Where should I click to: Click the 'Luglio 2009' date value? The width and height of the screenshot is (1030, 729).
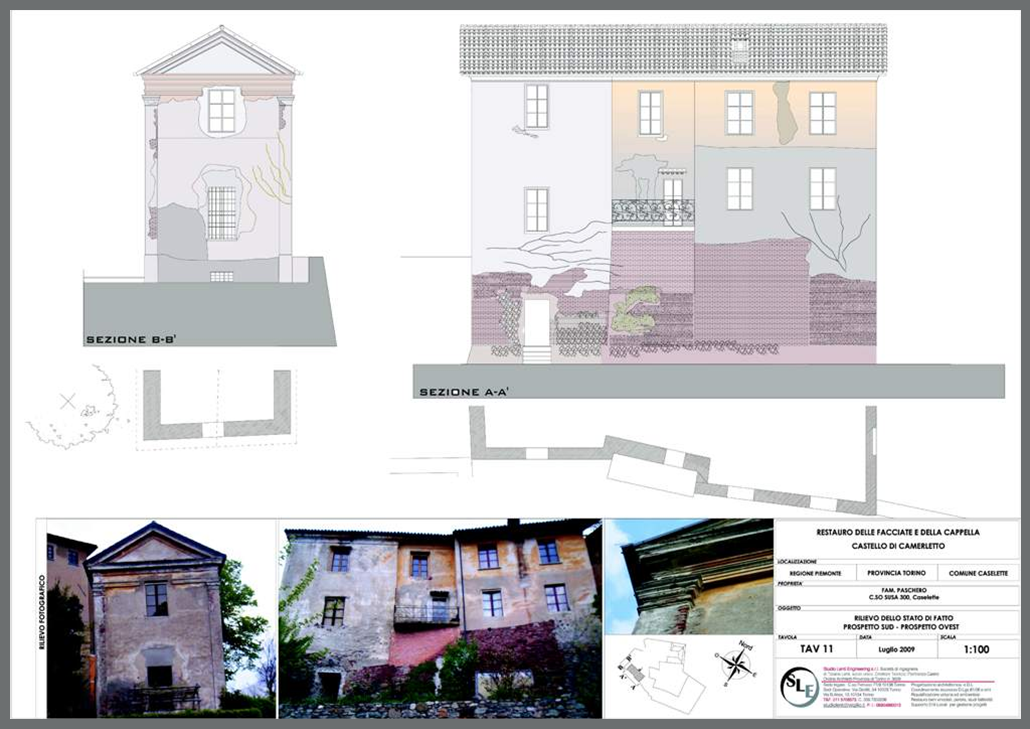(x=897, y=650)
